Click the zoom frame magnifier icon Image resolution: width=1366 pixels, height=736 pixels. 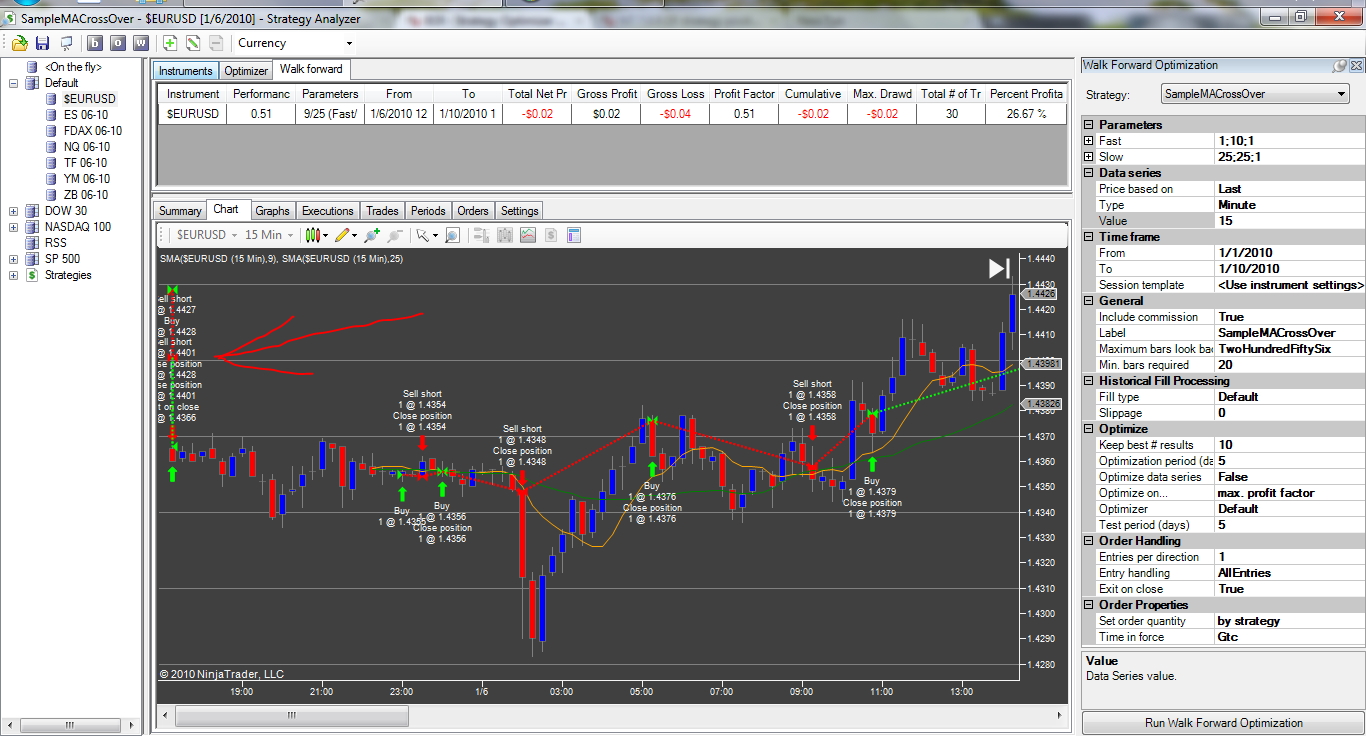pyautogui.click(x=453, y=235)
